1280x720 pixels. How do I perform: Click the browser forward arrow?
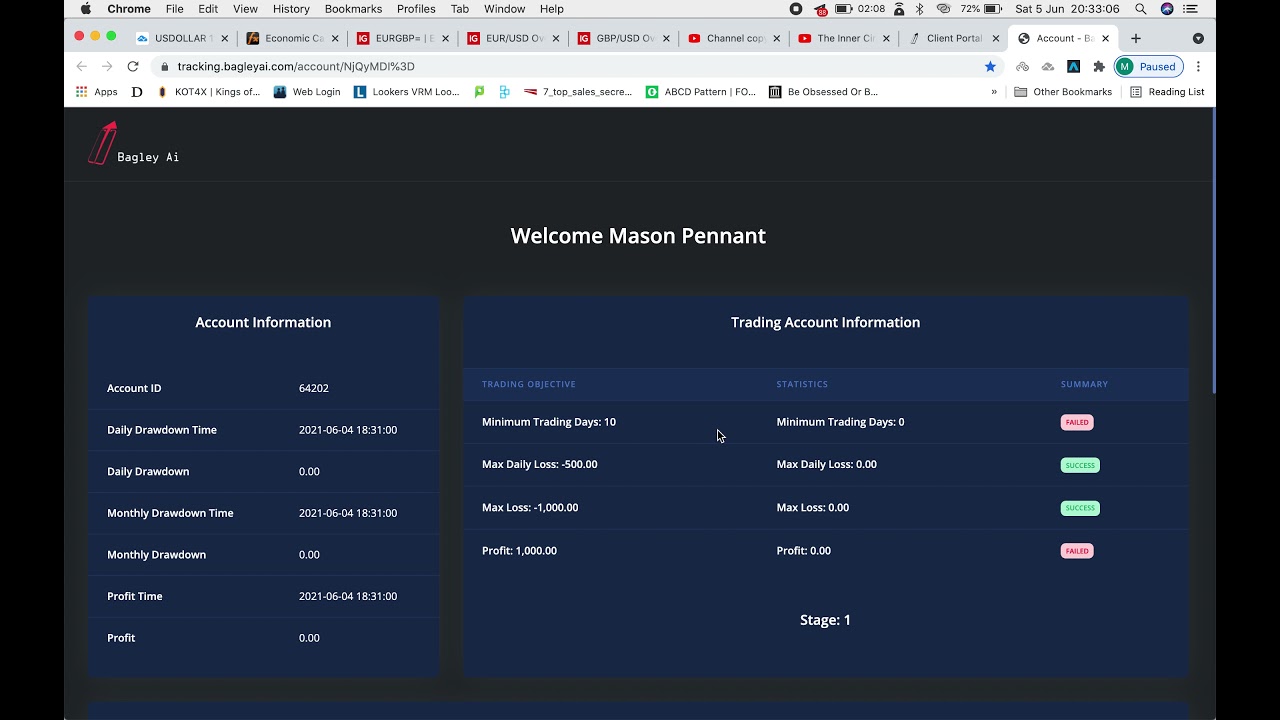(107, 66)
